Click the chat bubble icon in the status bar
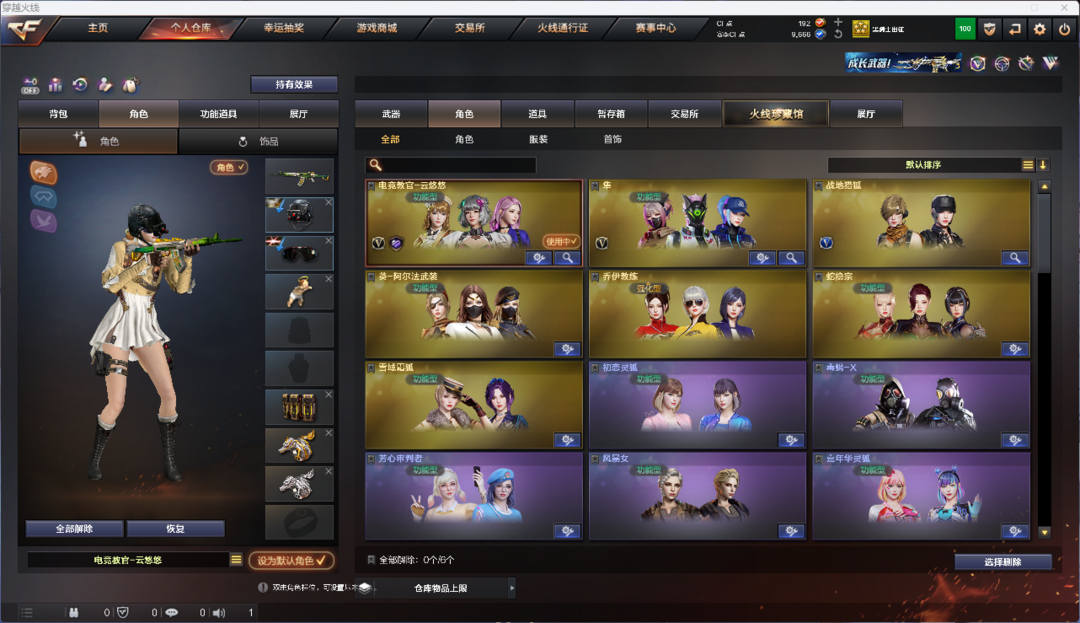Screen dimensions: 1080x623 [172, 613]
